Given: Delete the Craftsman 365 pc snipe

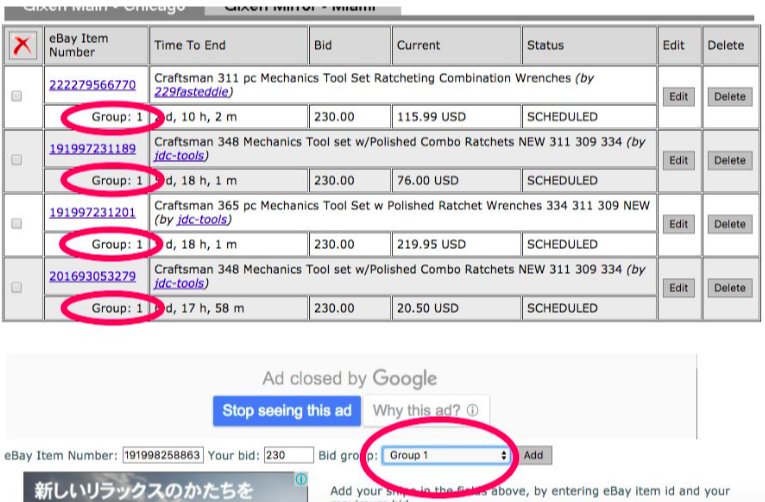Looking at the screenshot, I should coord(729,224).
